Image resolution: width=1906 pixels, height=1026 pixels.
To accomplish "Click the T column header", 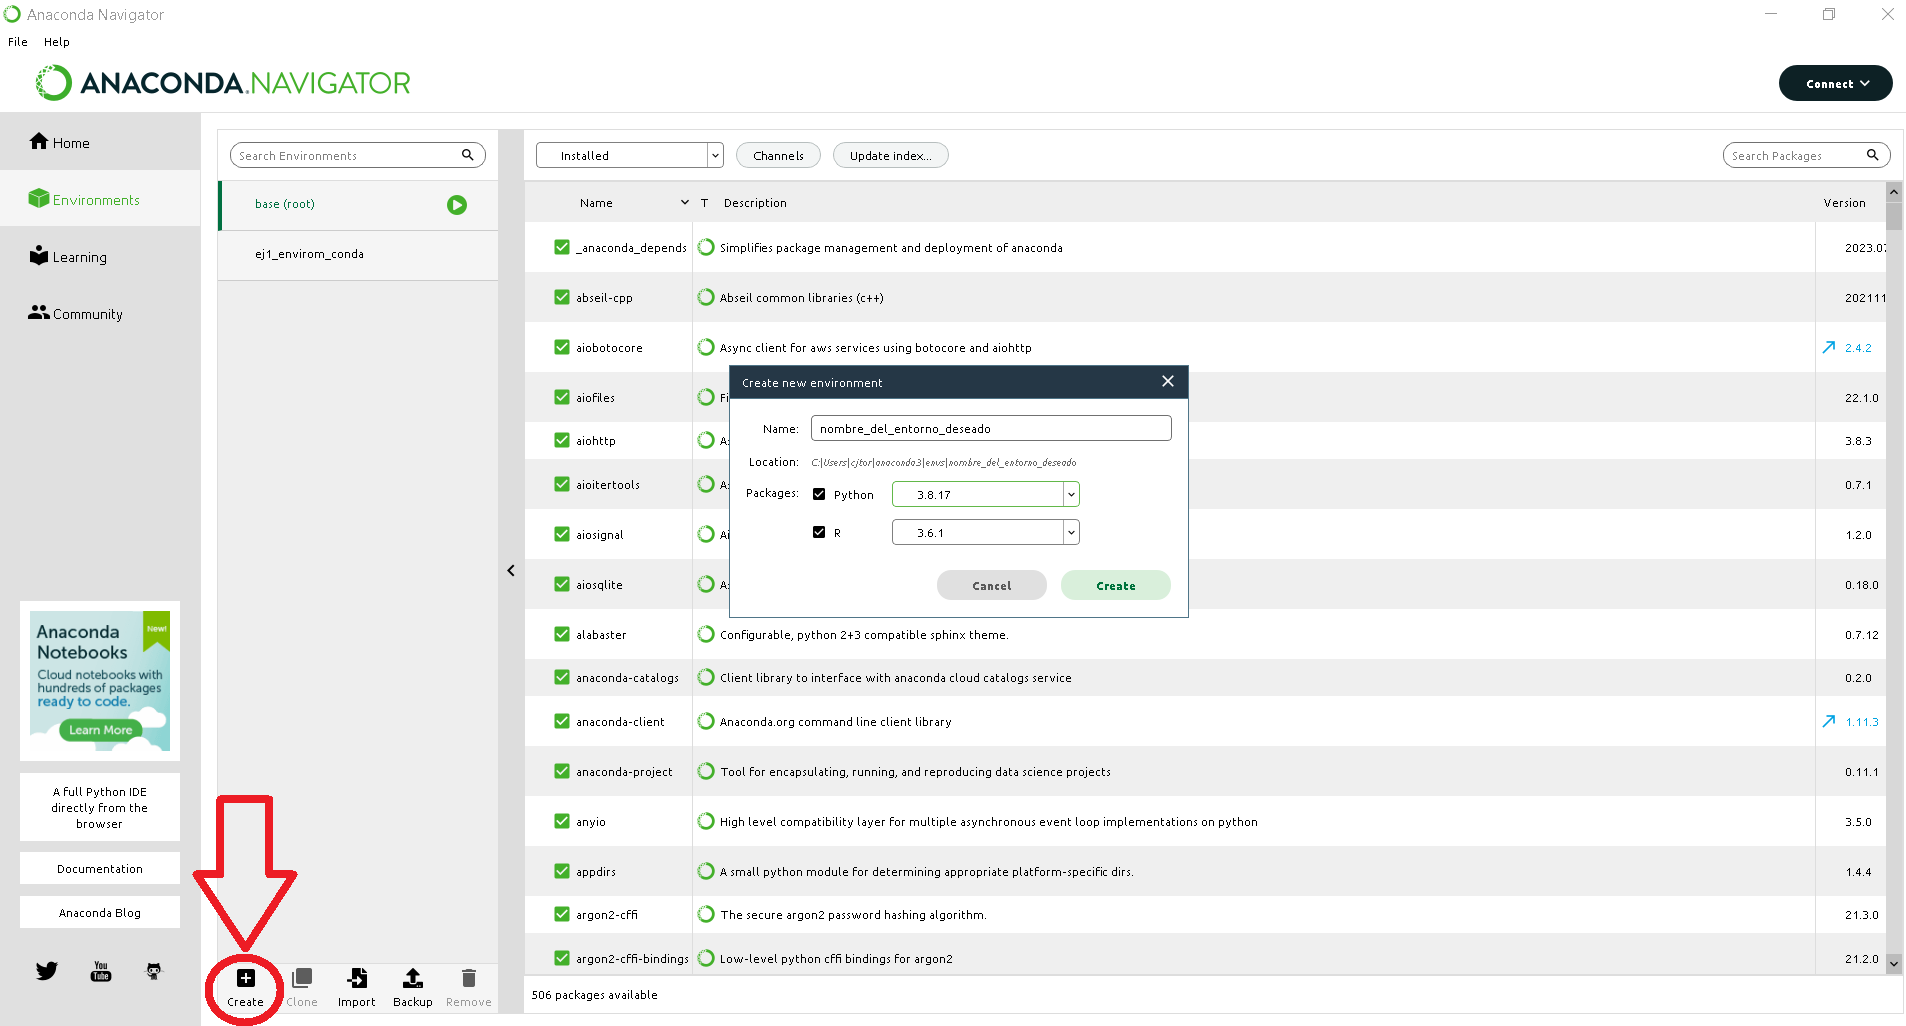I will click(x=704, y=202).
